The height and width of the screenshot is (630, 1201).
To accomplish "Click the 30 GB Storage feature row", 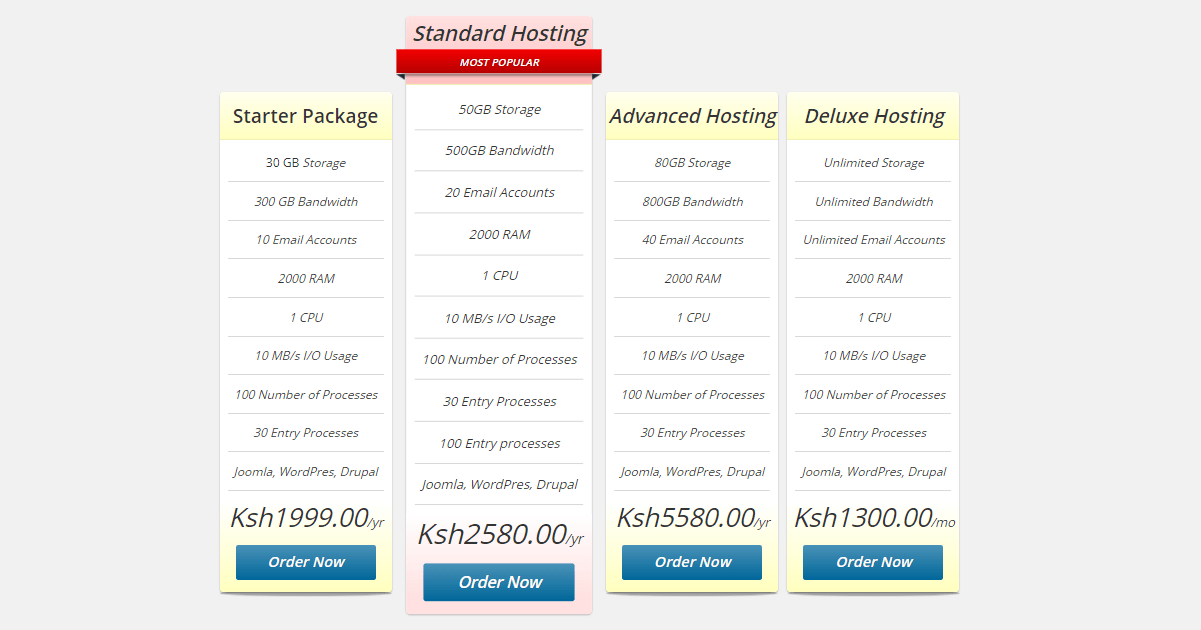I will pos(305,163).
